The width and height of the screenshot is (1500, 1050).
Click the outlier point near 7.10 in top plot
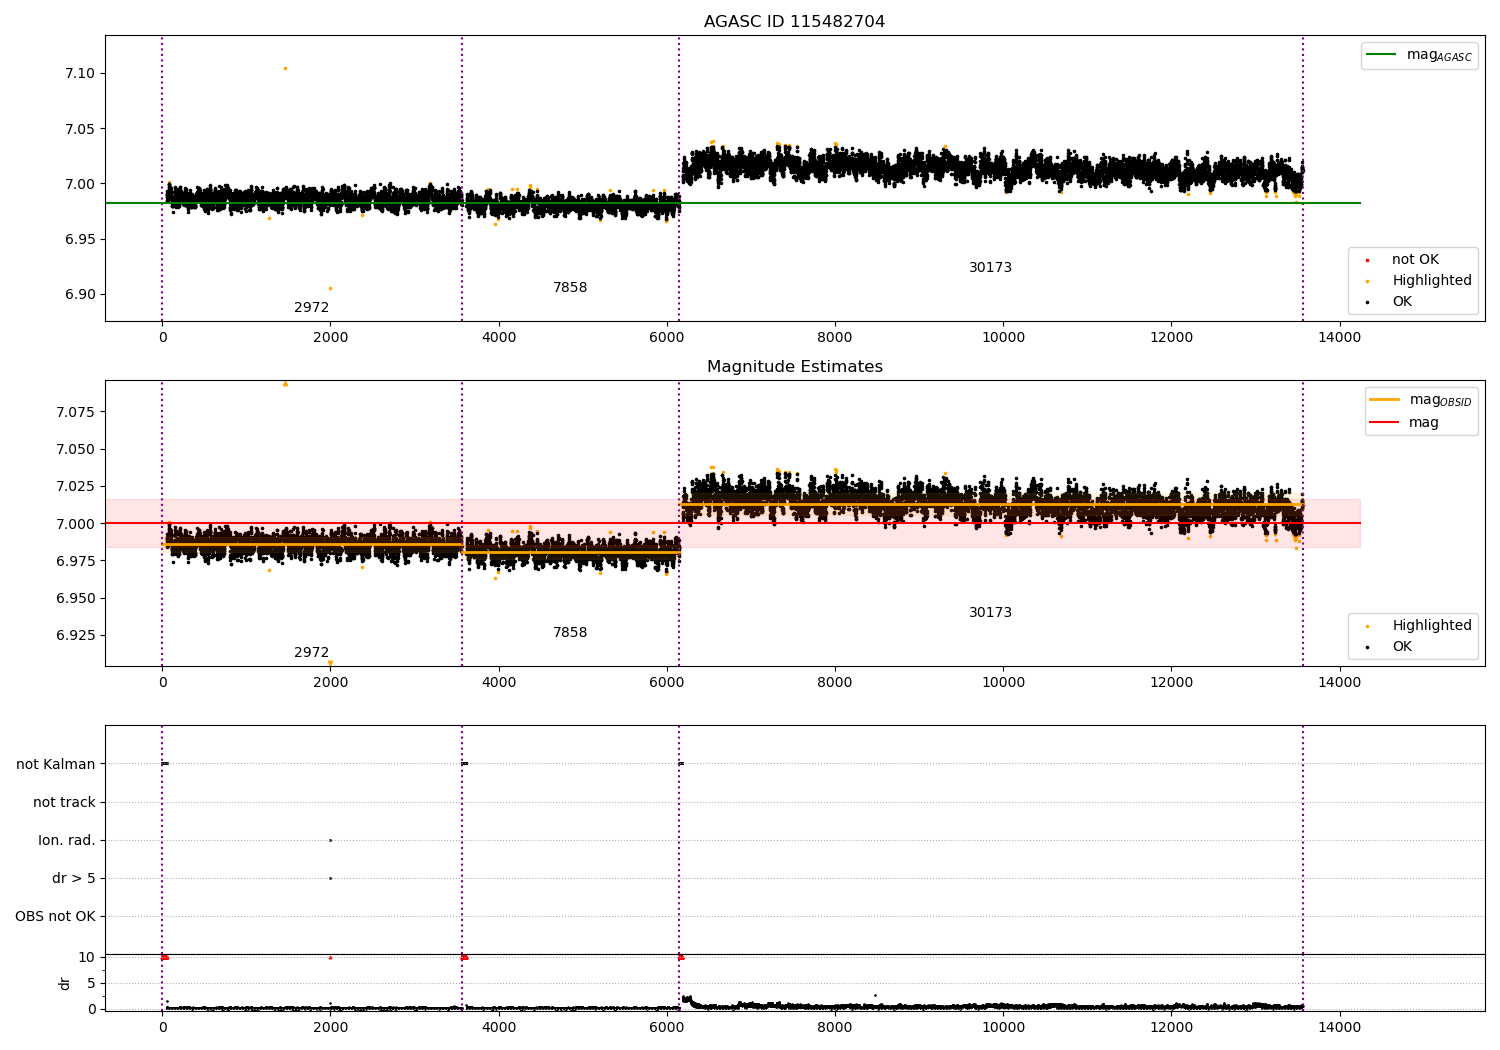point(285,68)
